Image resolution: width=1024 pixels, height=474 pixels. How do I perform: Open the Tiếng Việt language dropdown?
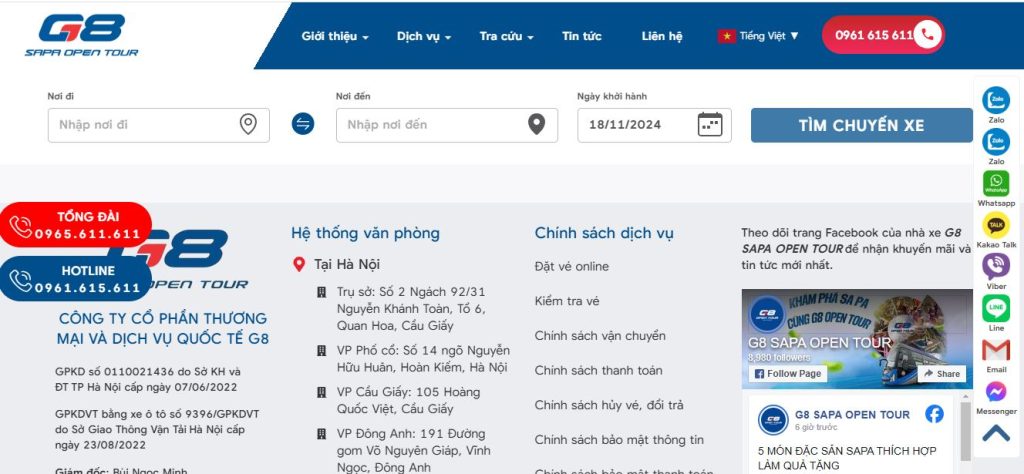coord(758,37)
